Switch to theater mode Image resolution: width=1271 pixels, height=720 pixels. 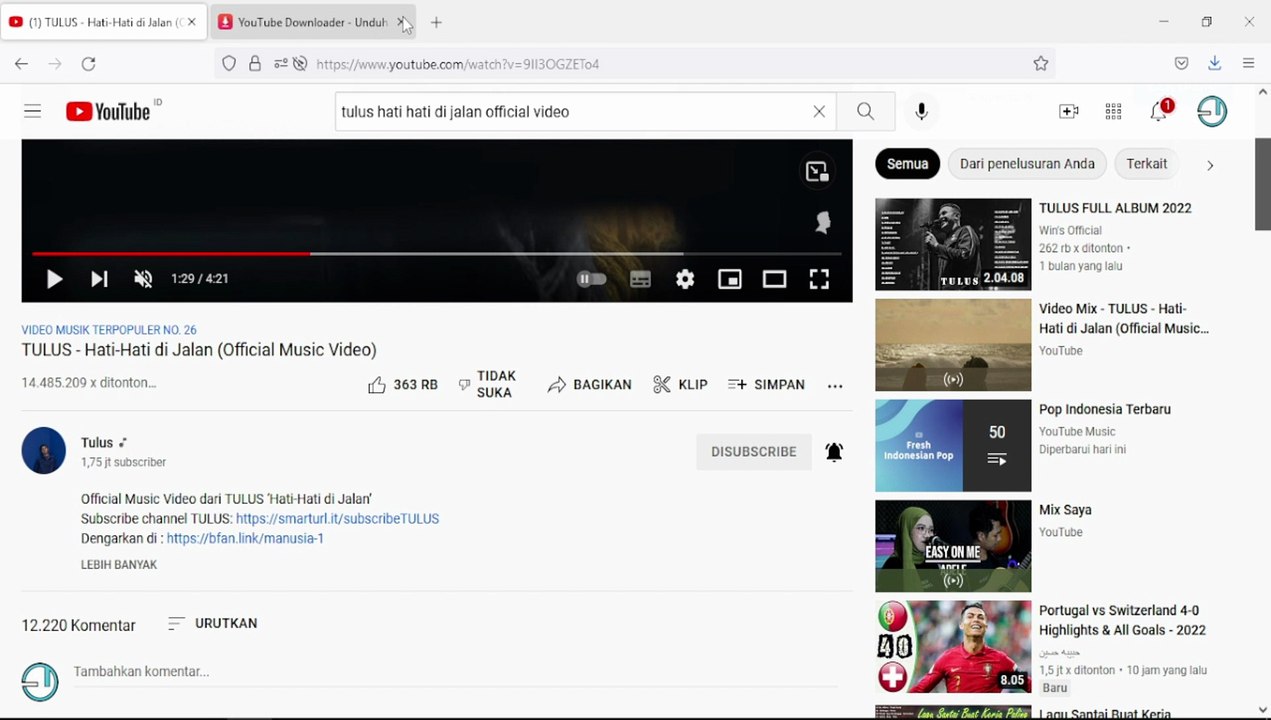click(774, 279)
